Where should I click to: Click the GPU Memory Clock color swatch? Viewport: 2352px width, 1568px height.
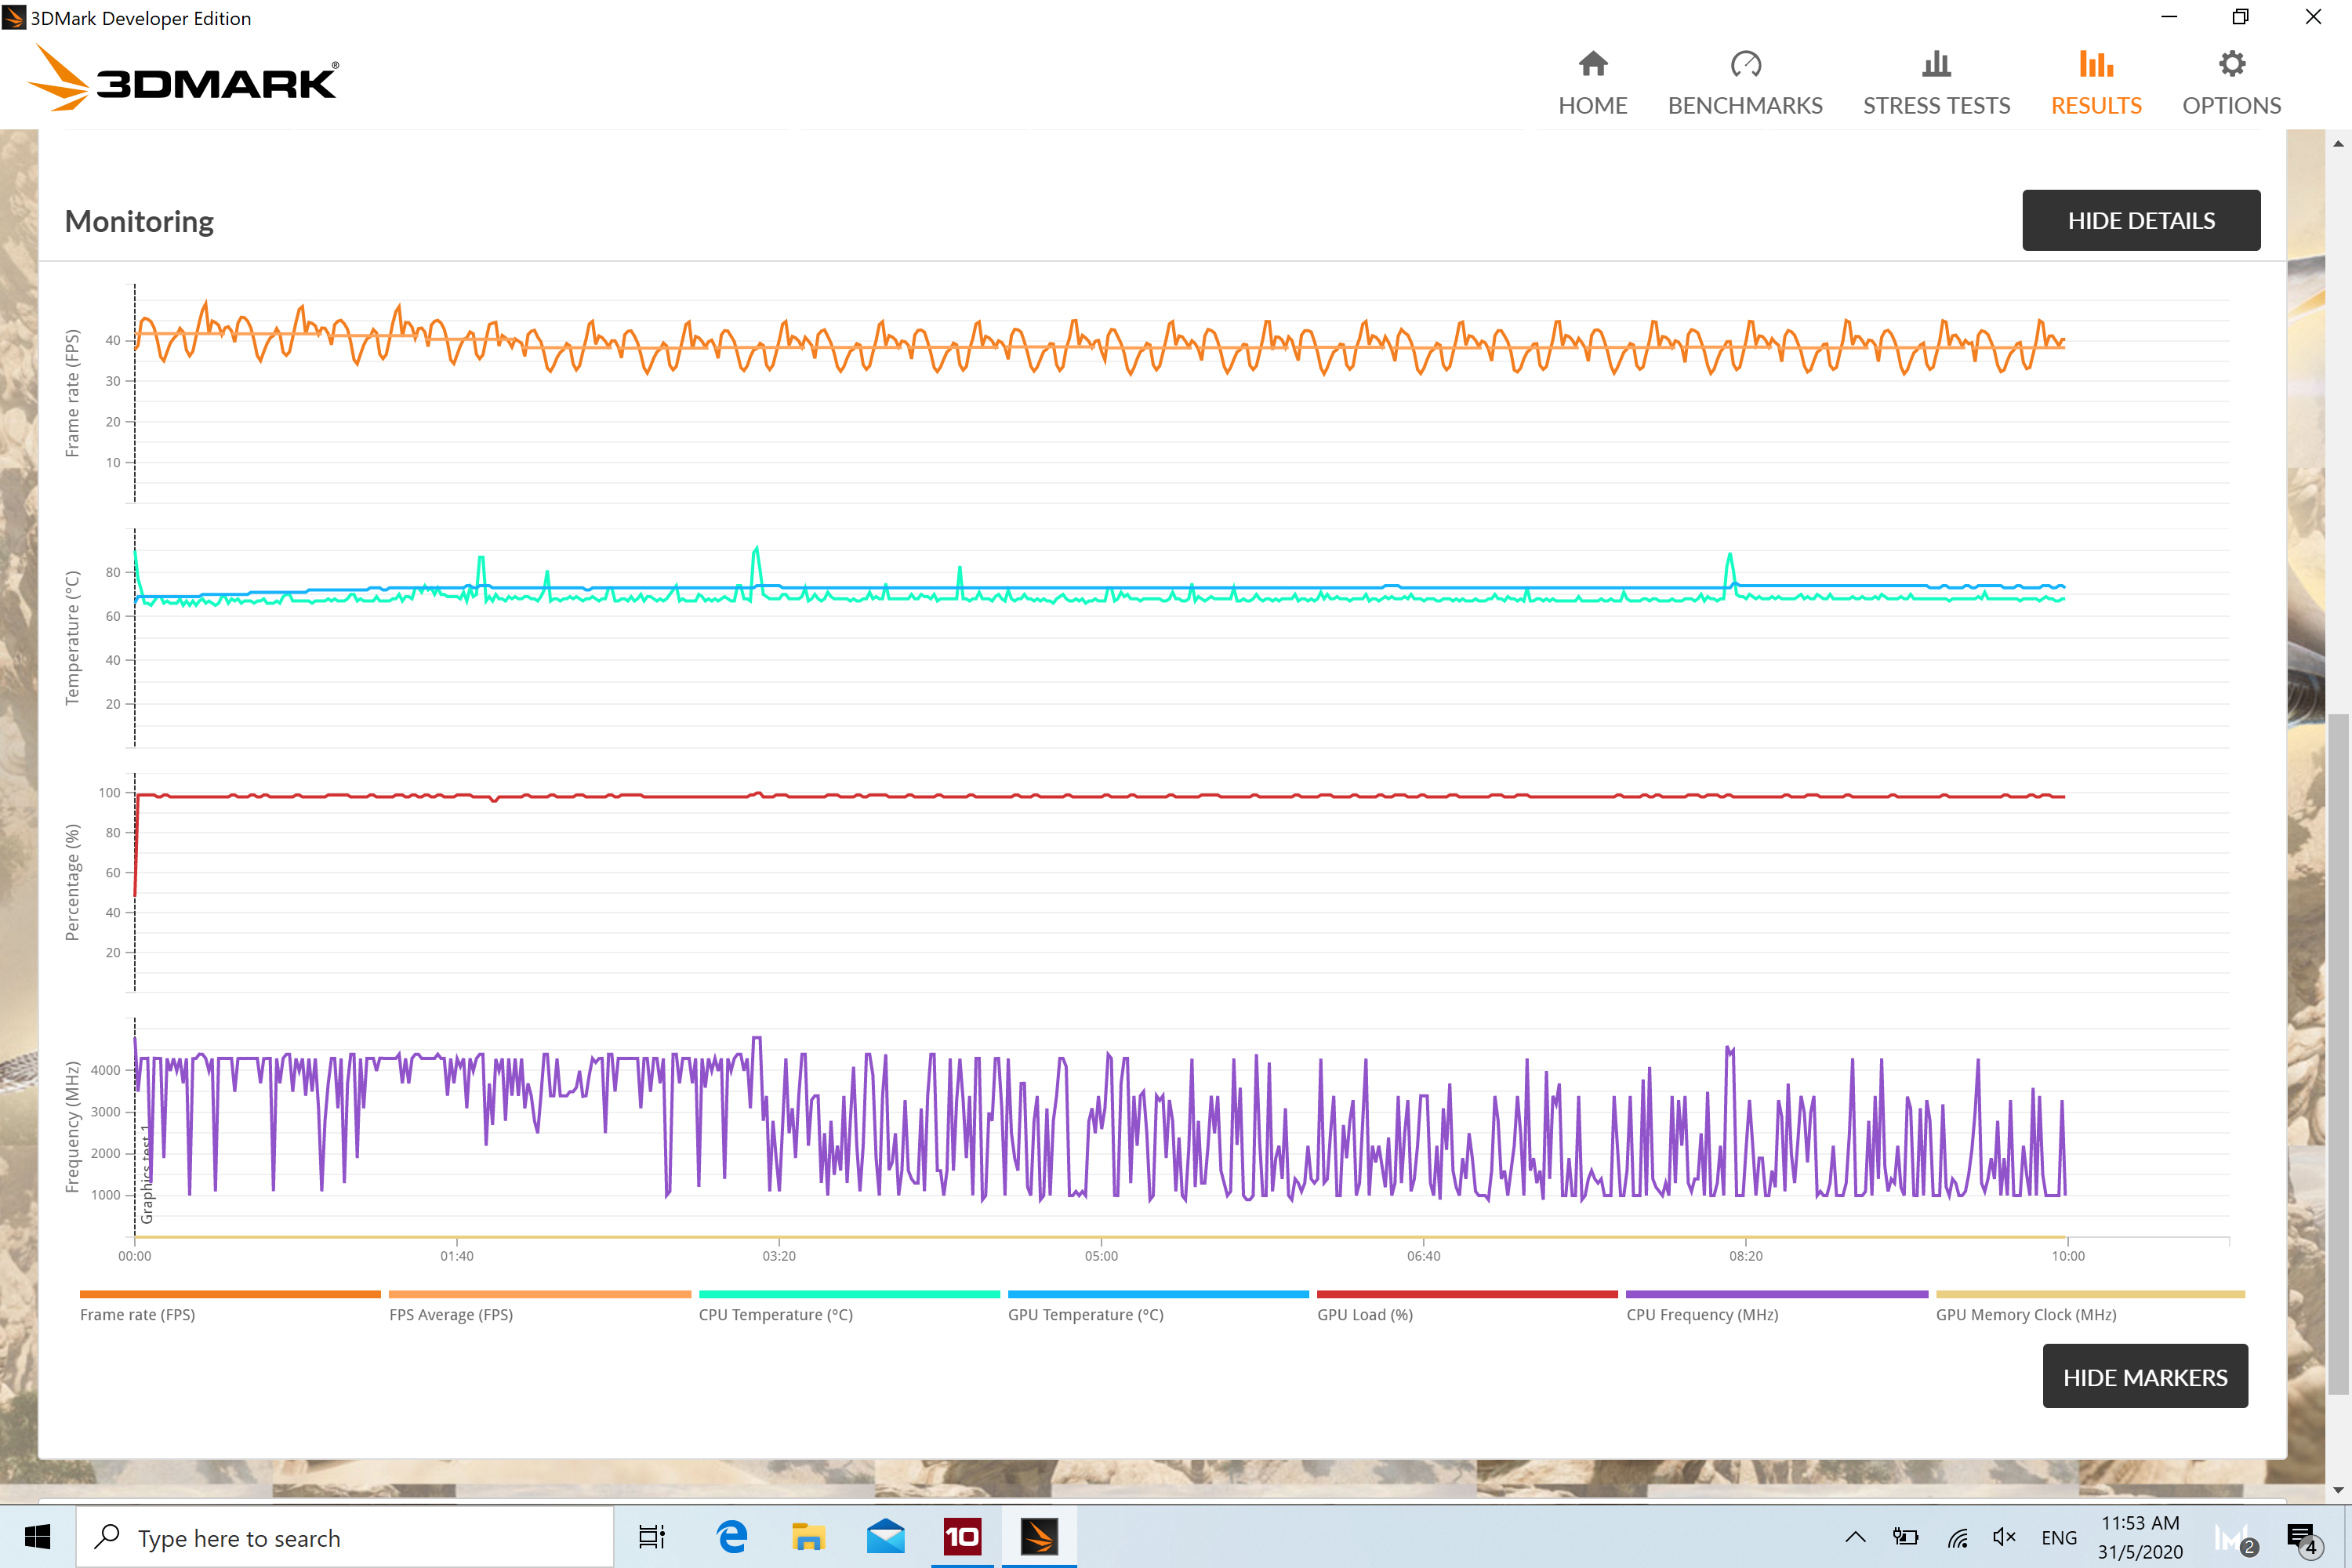point(2089,1294)
